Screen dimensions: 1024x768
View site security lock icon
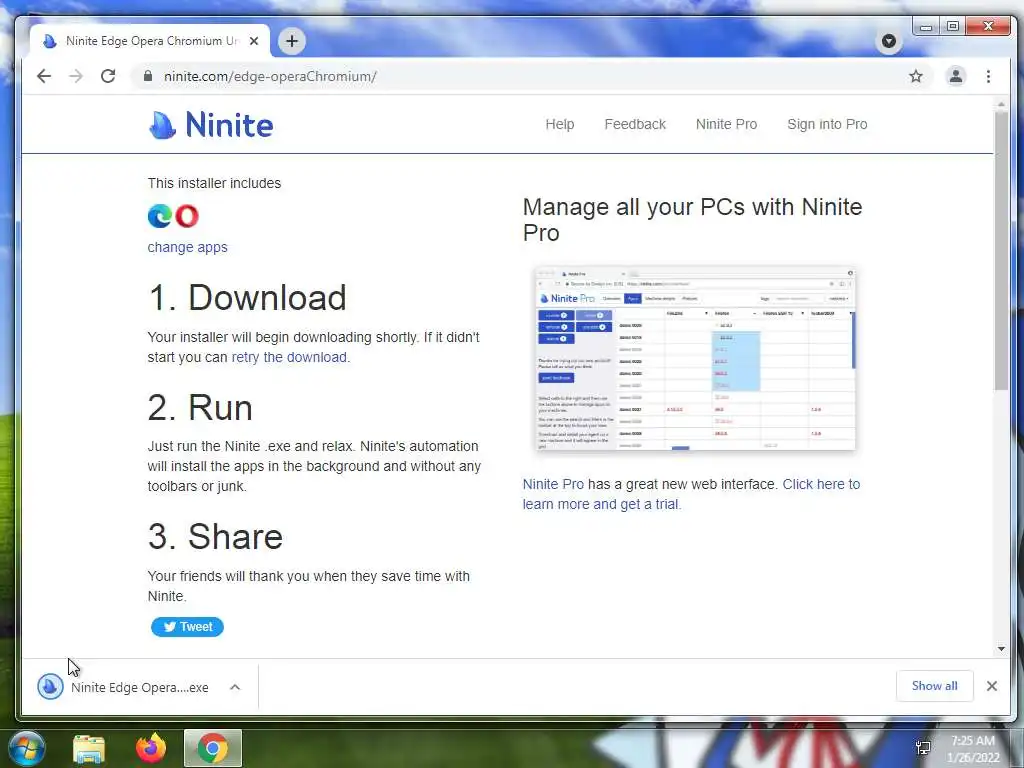point(148,76)
